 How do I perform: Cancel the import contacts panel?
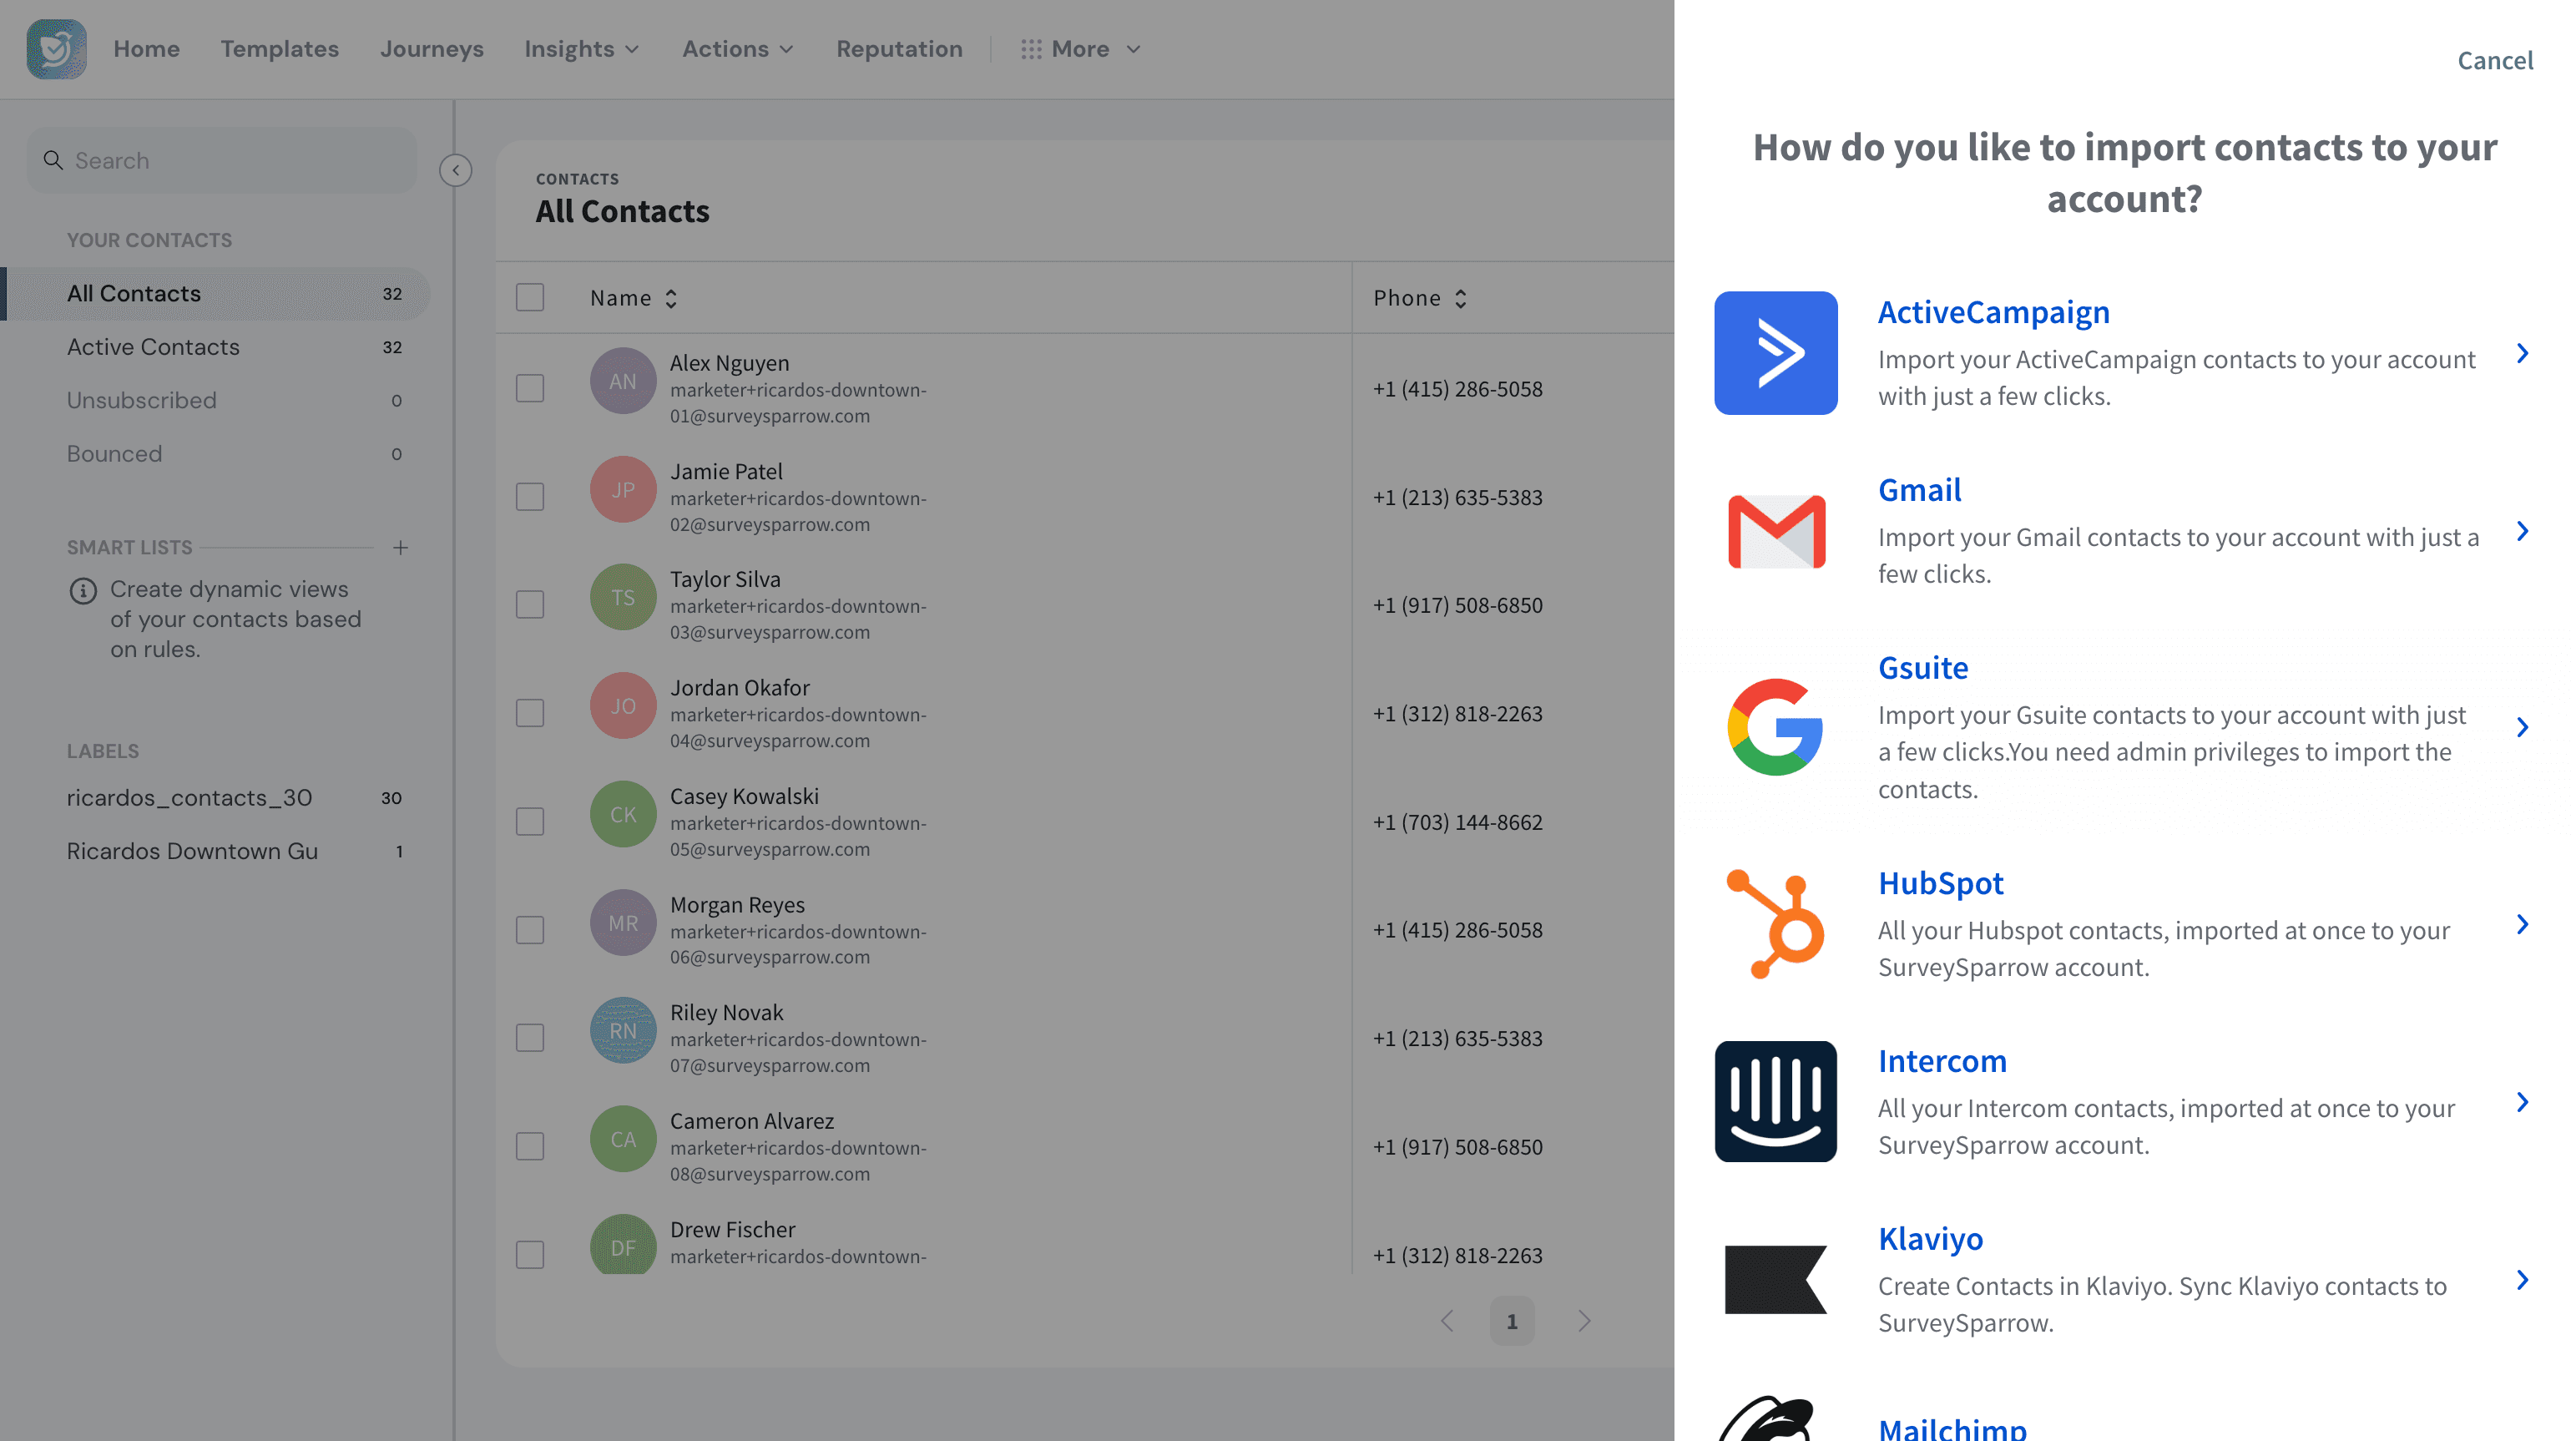[x=2495, y=60]
